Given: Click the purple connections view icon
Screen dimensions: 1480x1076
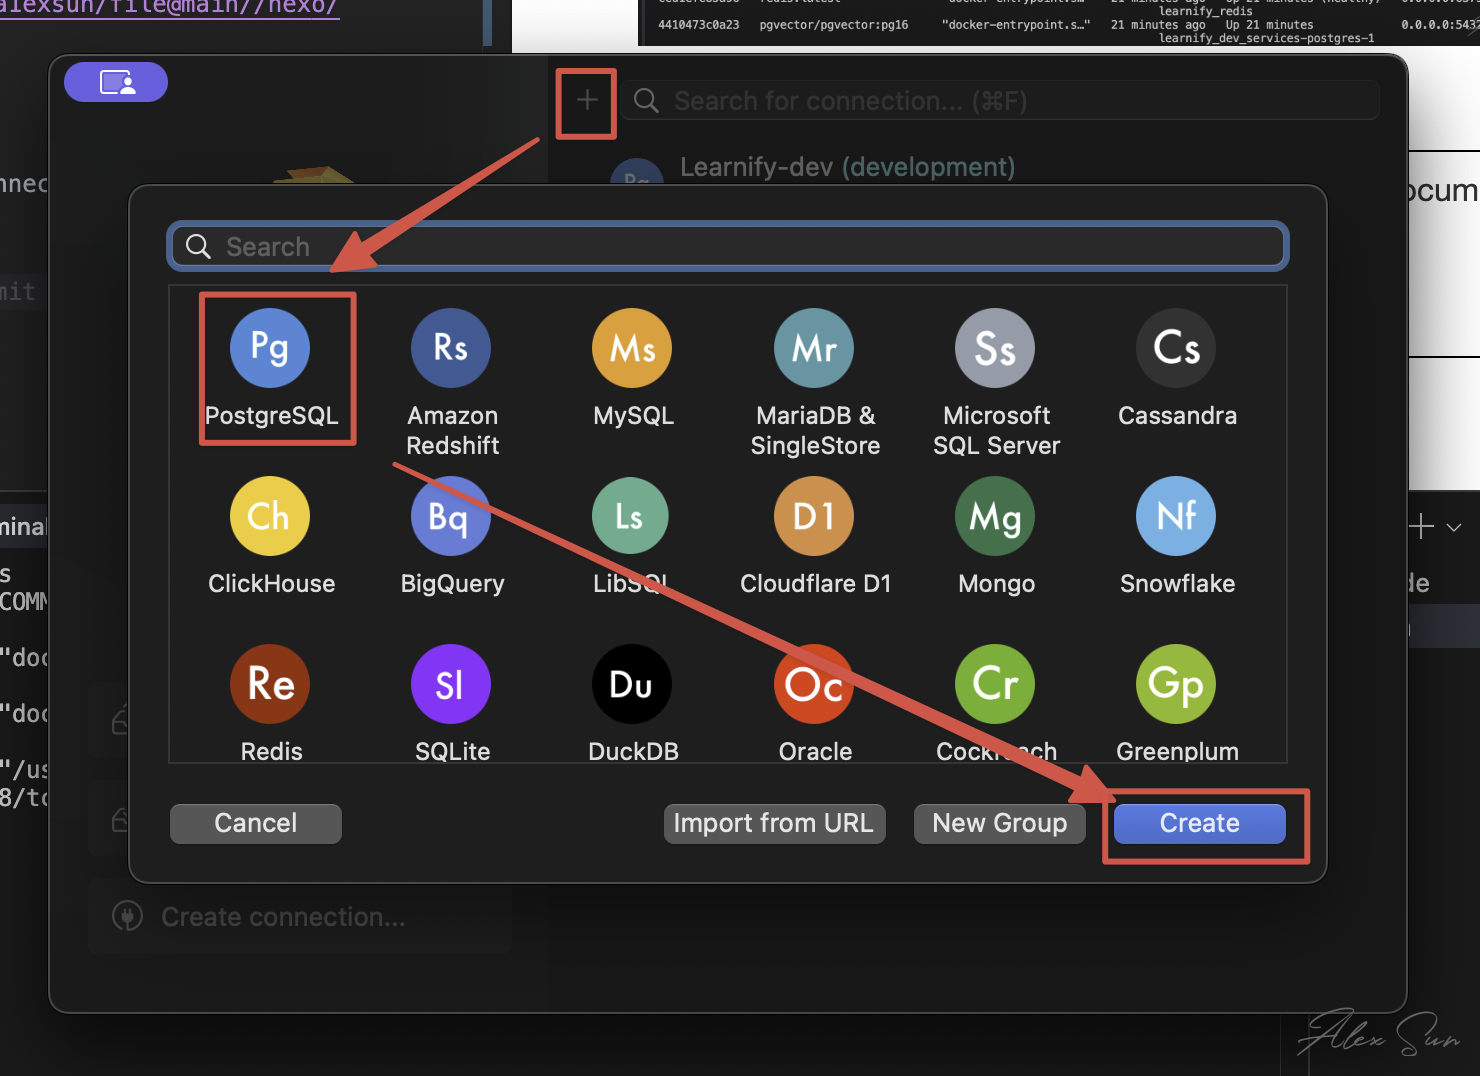Looking at the screenshot, I should tap(116, 82).
